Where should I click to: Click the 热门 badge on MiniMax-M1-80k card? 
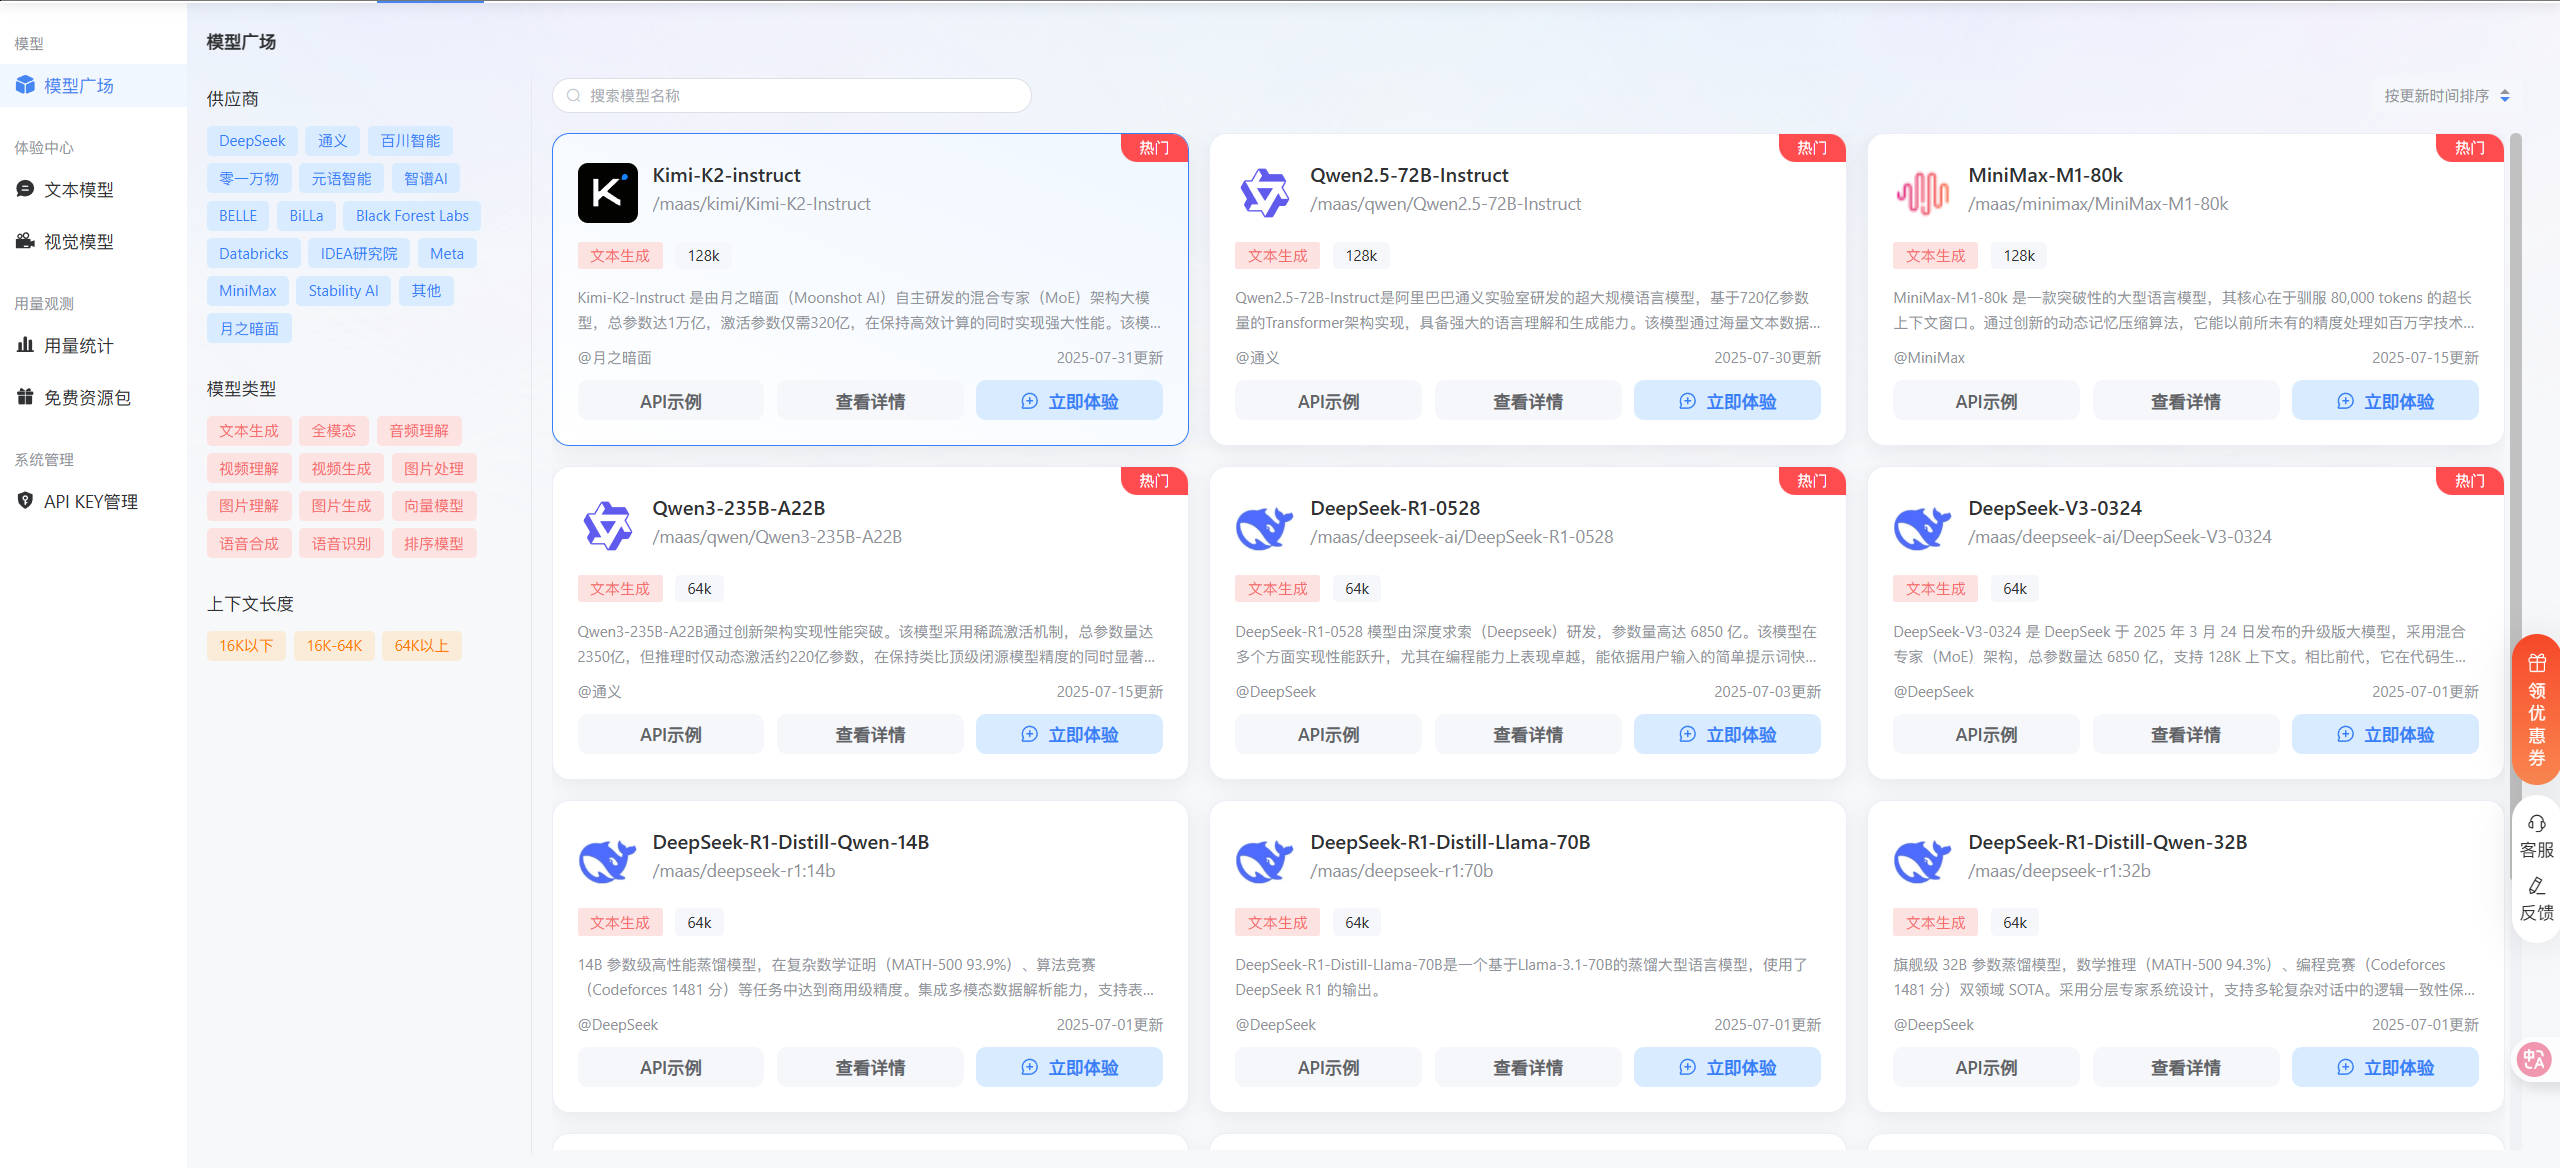tap(2470, 148)
